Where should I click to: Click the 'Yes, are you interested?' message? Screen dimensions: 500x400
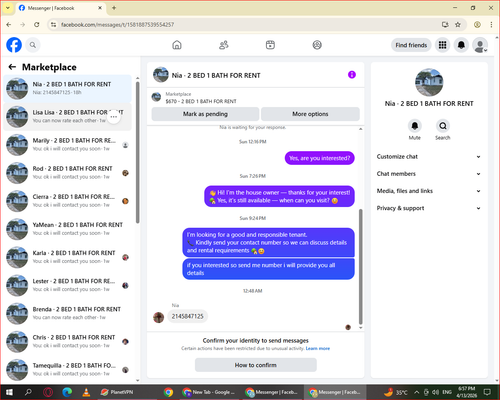320,158
